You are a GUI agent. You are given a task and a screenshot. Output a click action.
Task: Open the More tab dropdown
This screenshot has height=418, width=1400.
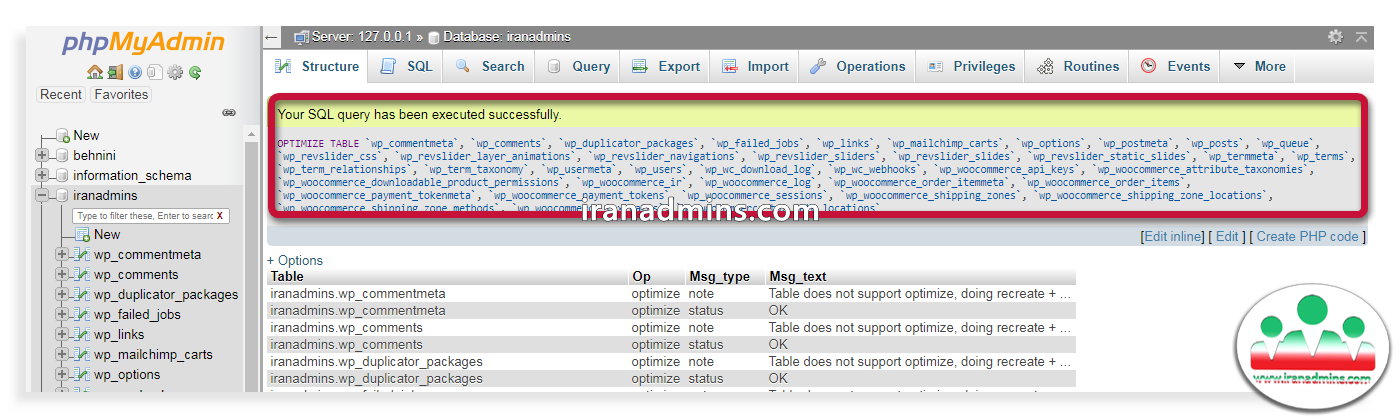pyautogui.click(x=1258, y=67)
